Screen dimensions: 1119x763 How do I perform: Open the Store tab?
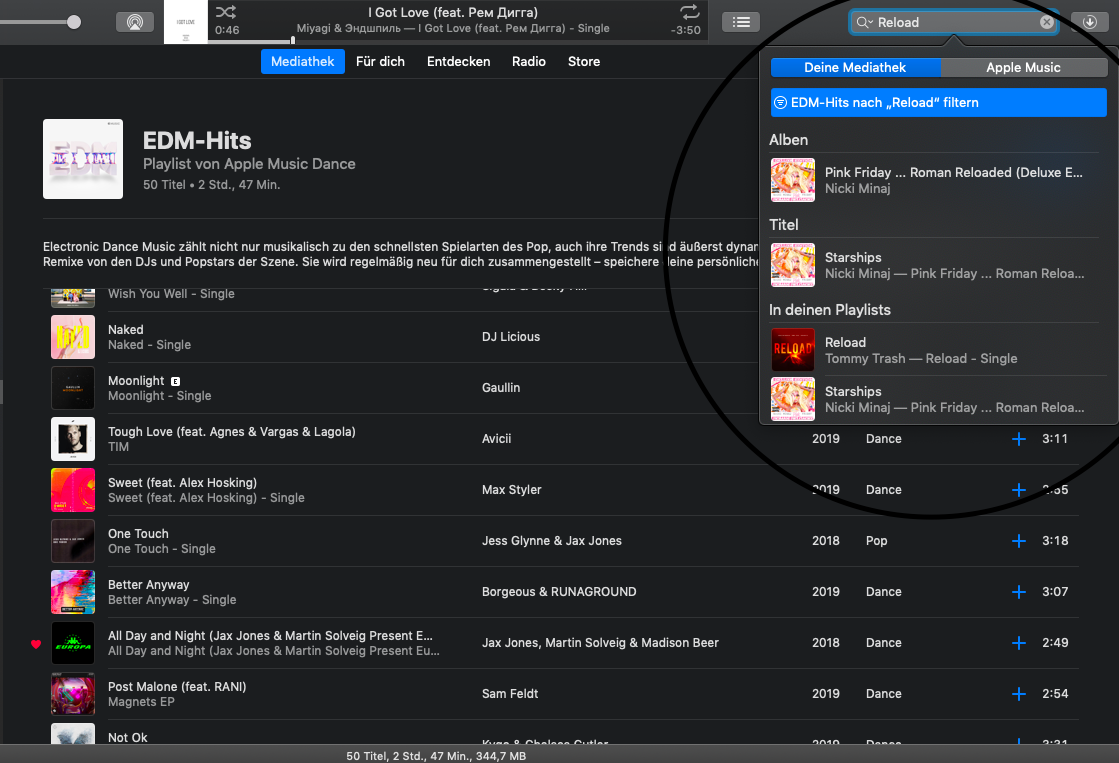(584, 61)
